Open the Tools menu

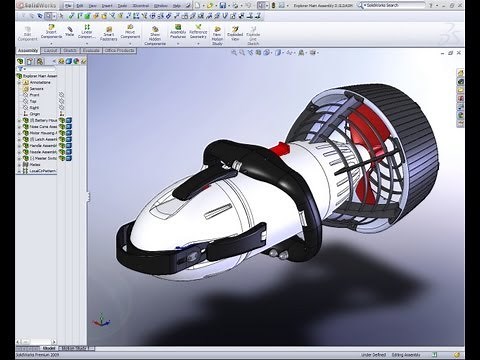point(123,6)
